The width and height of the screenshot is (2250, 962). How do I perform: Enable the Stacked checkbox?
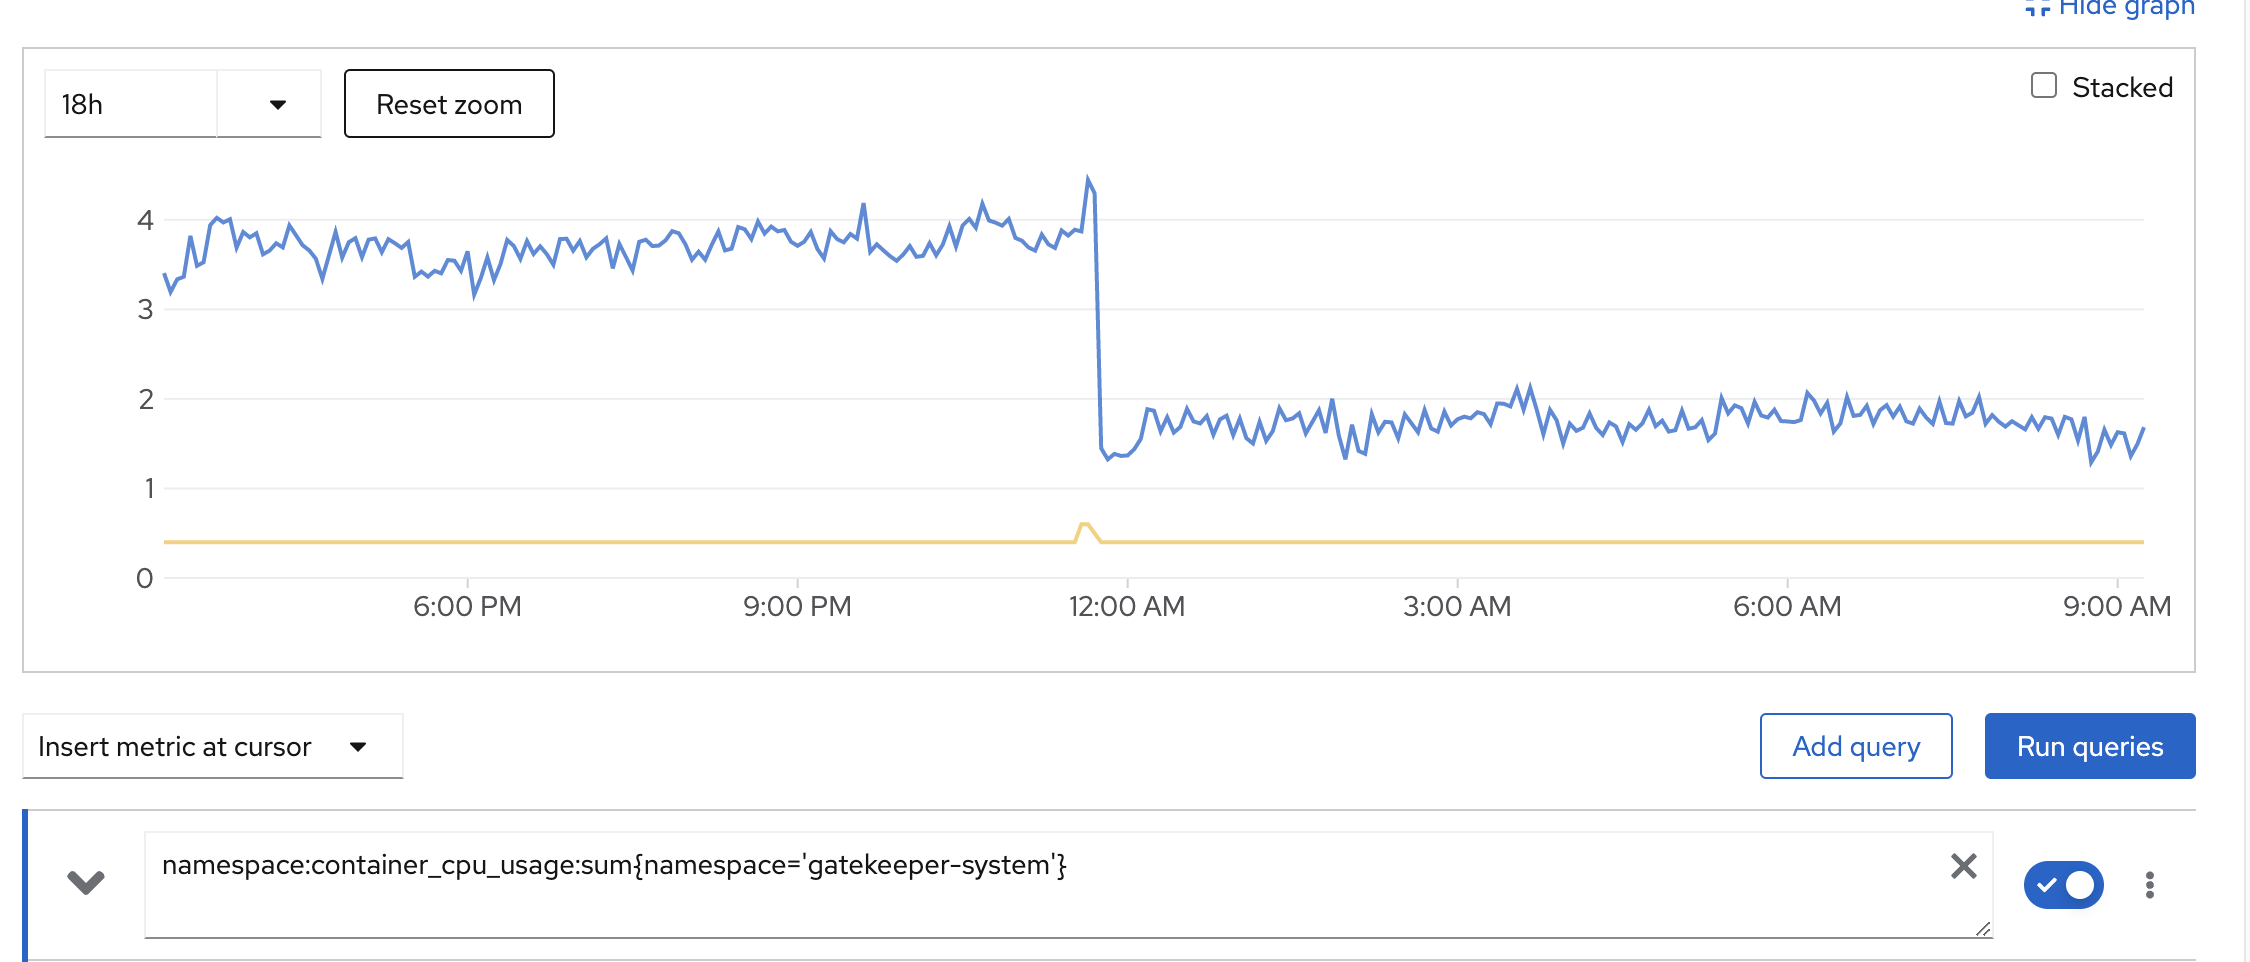(x=2041, y=85)
